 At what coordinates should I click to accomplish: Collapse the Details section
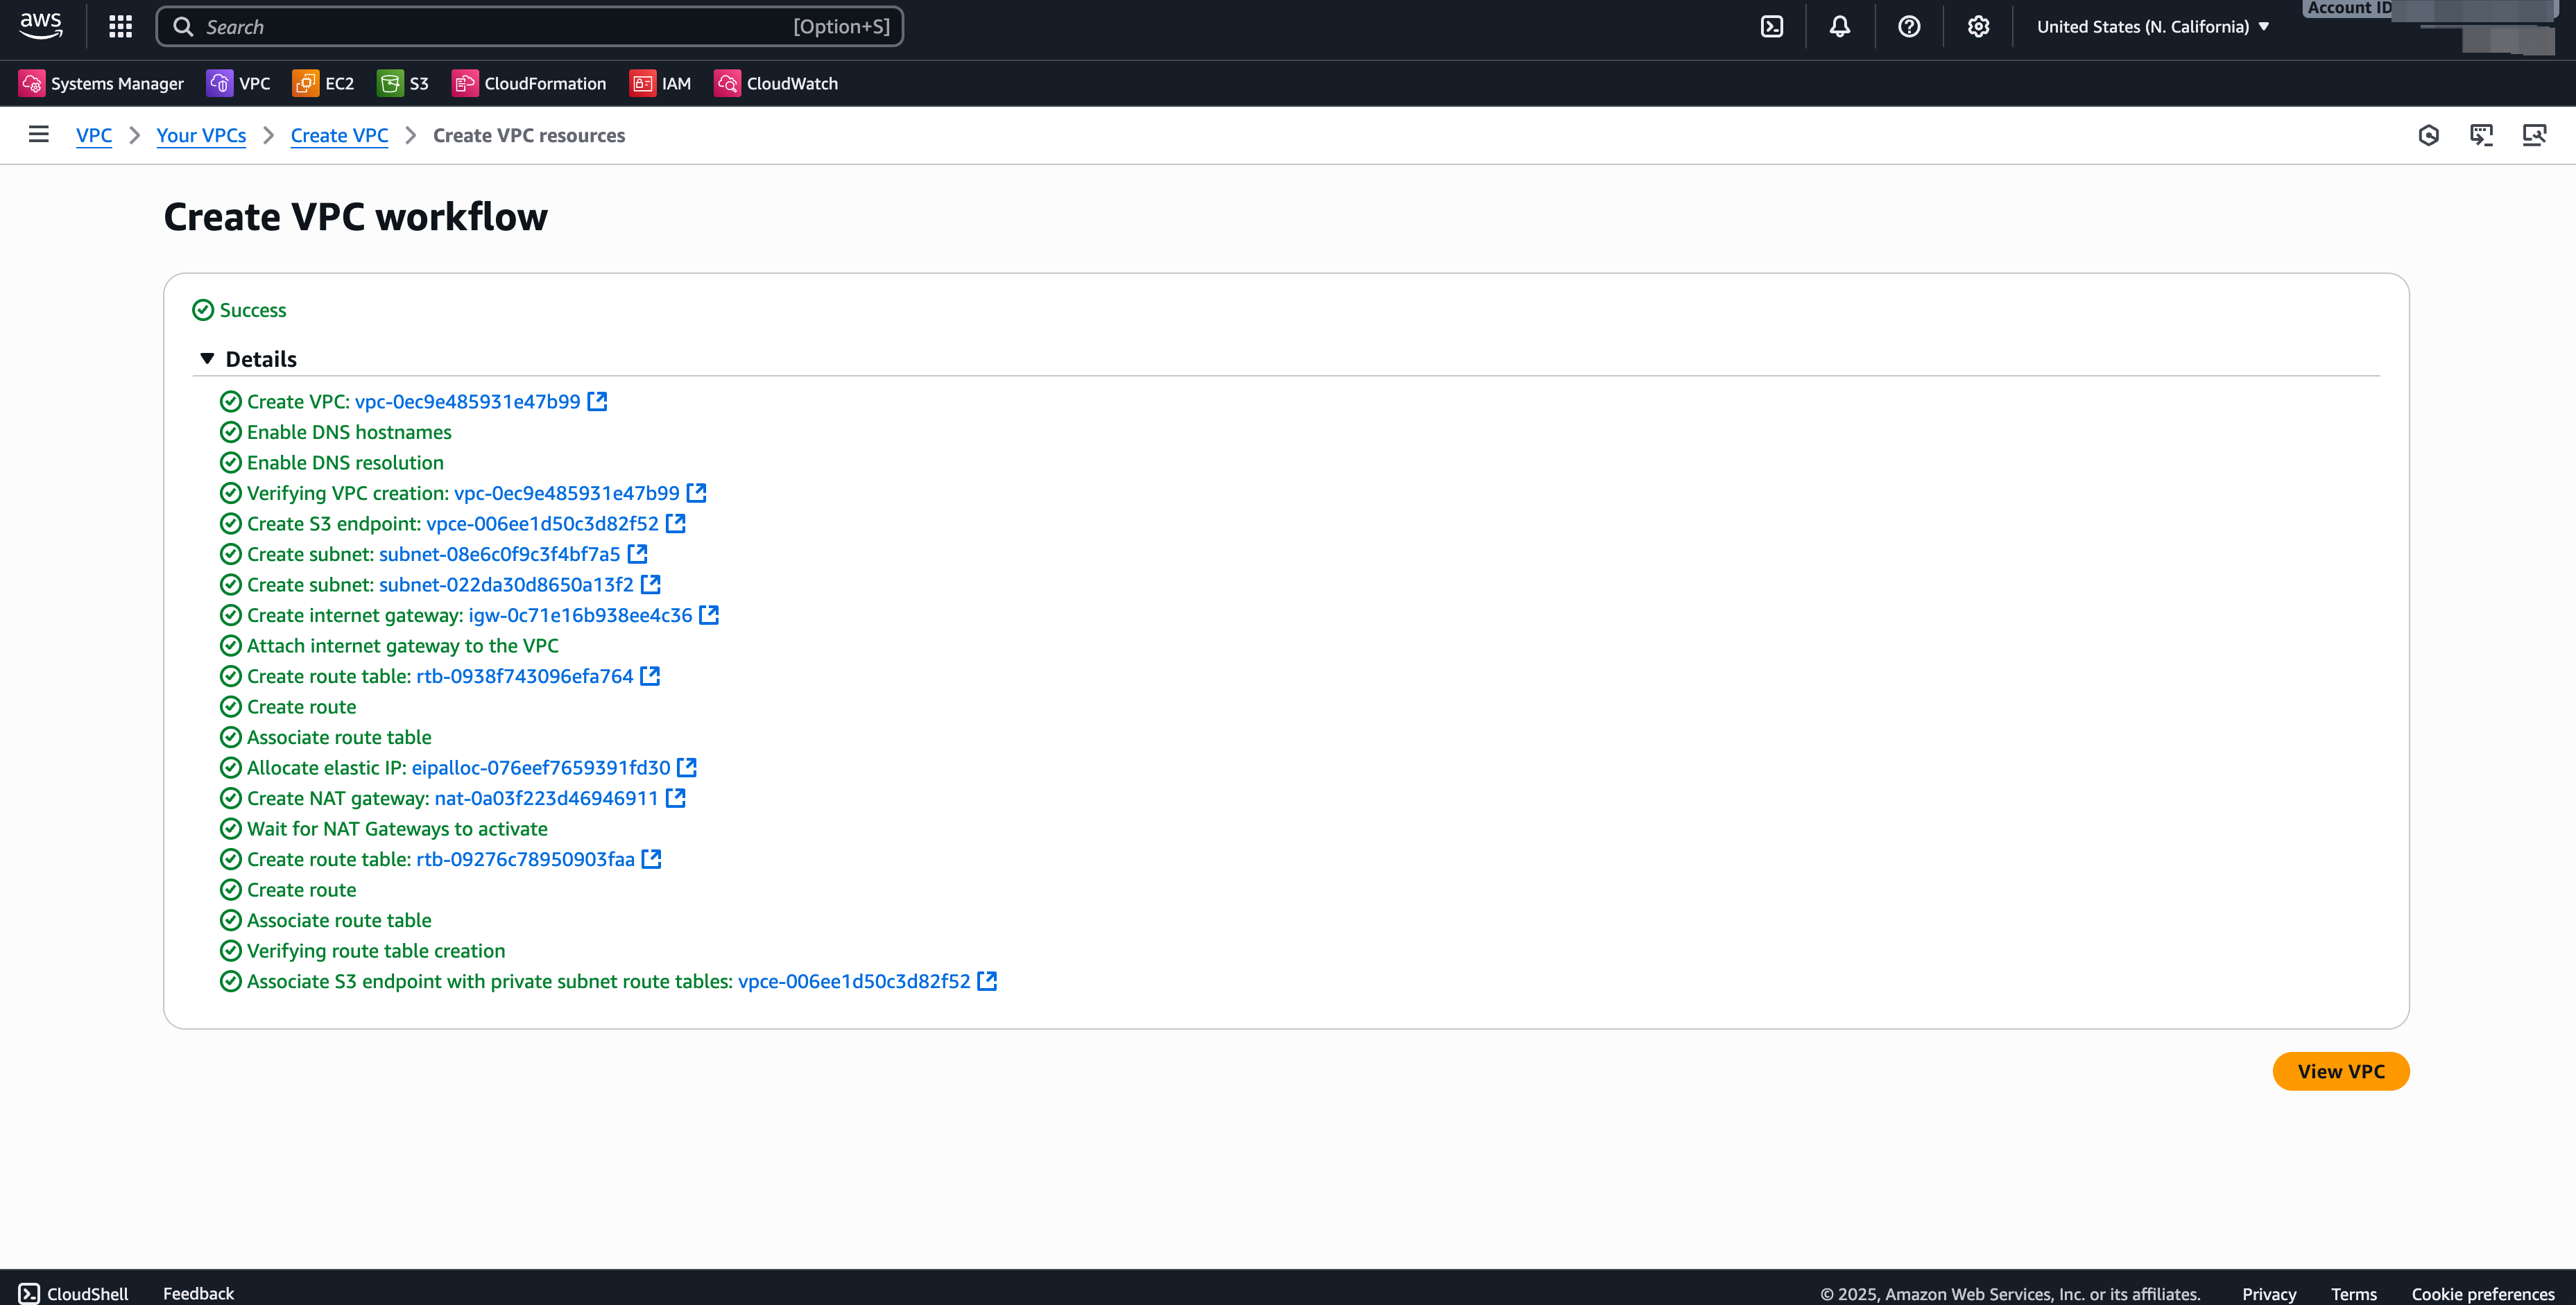coord(207,358)
